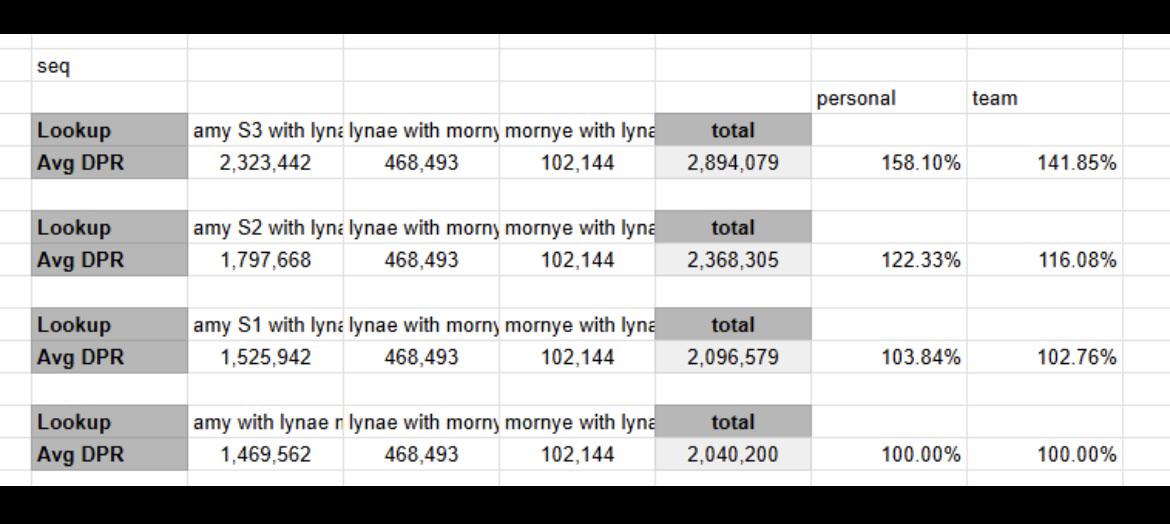The image size is (1170, 524).
Task: Click the value 1,469,562
Action: tap(266, 454)
